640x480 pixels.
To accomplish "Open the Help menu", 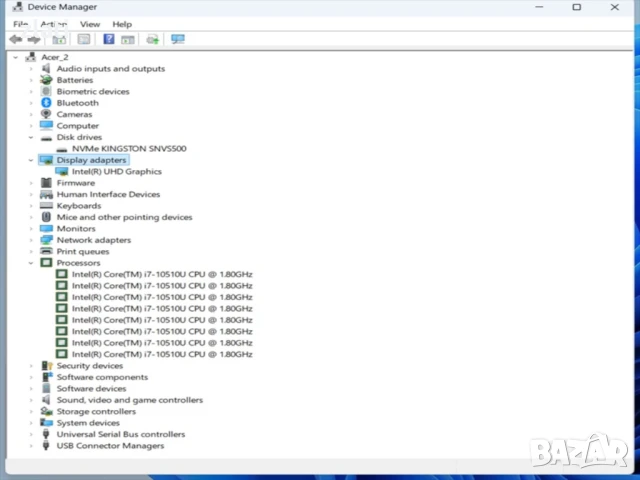I will tap(122, 24).
